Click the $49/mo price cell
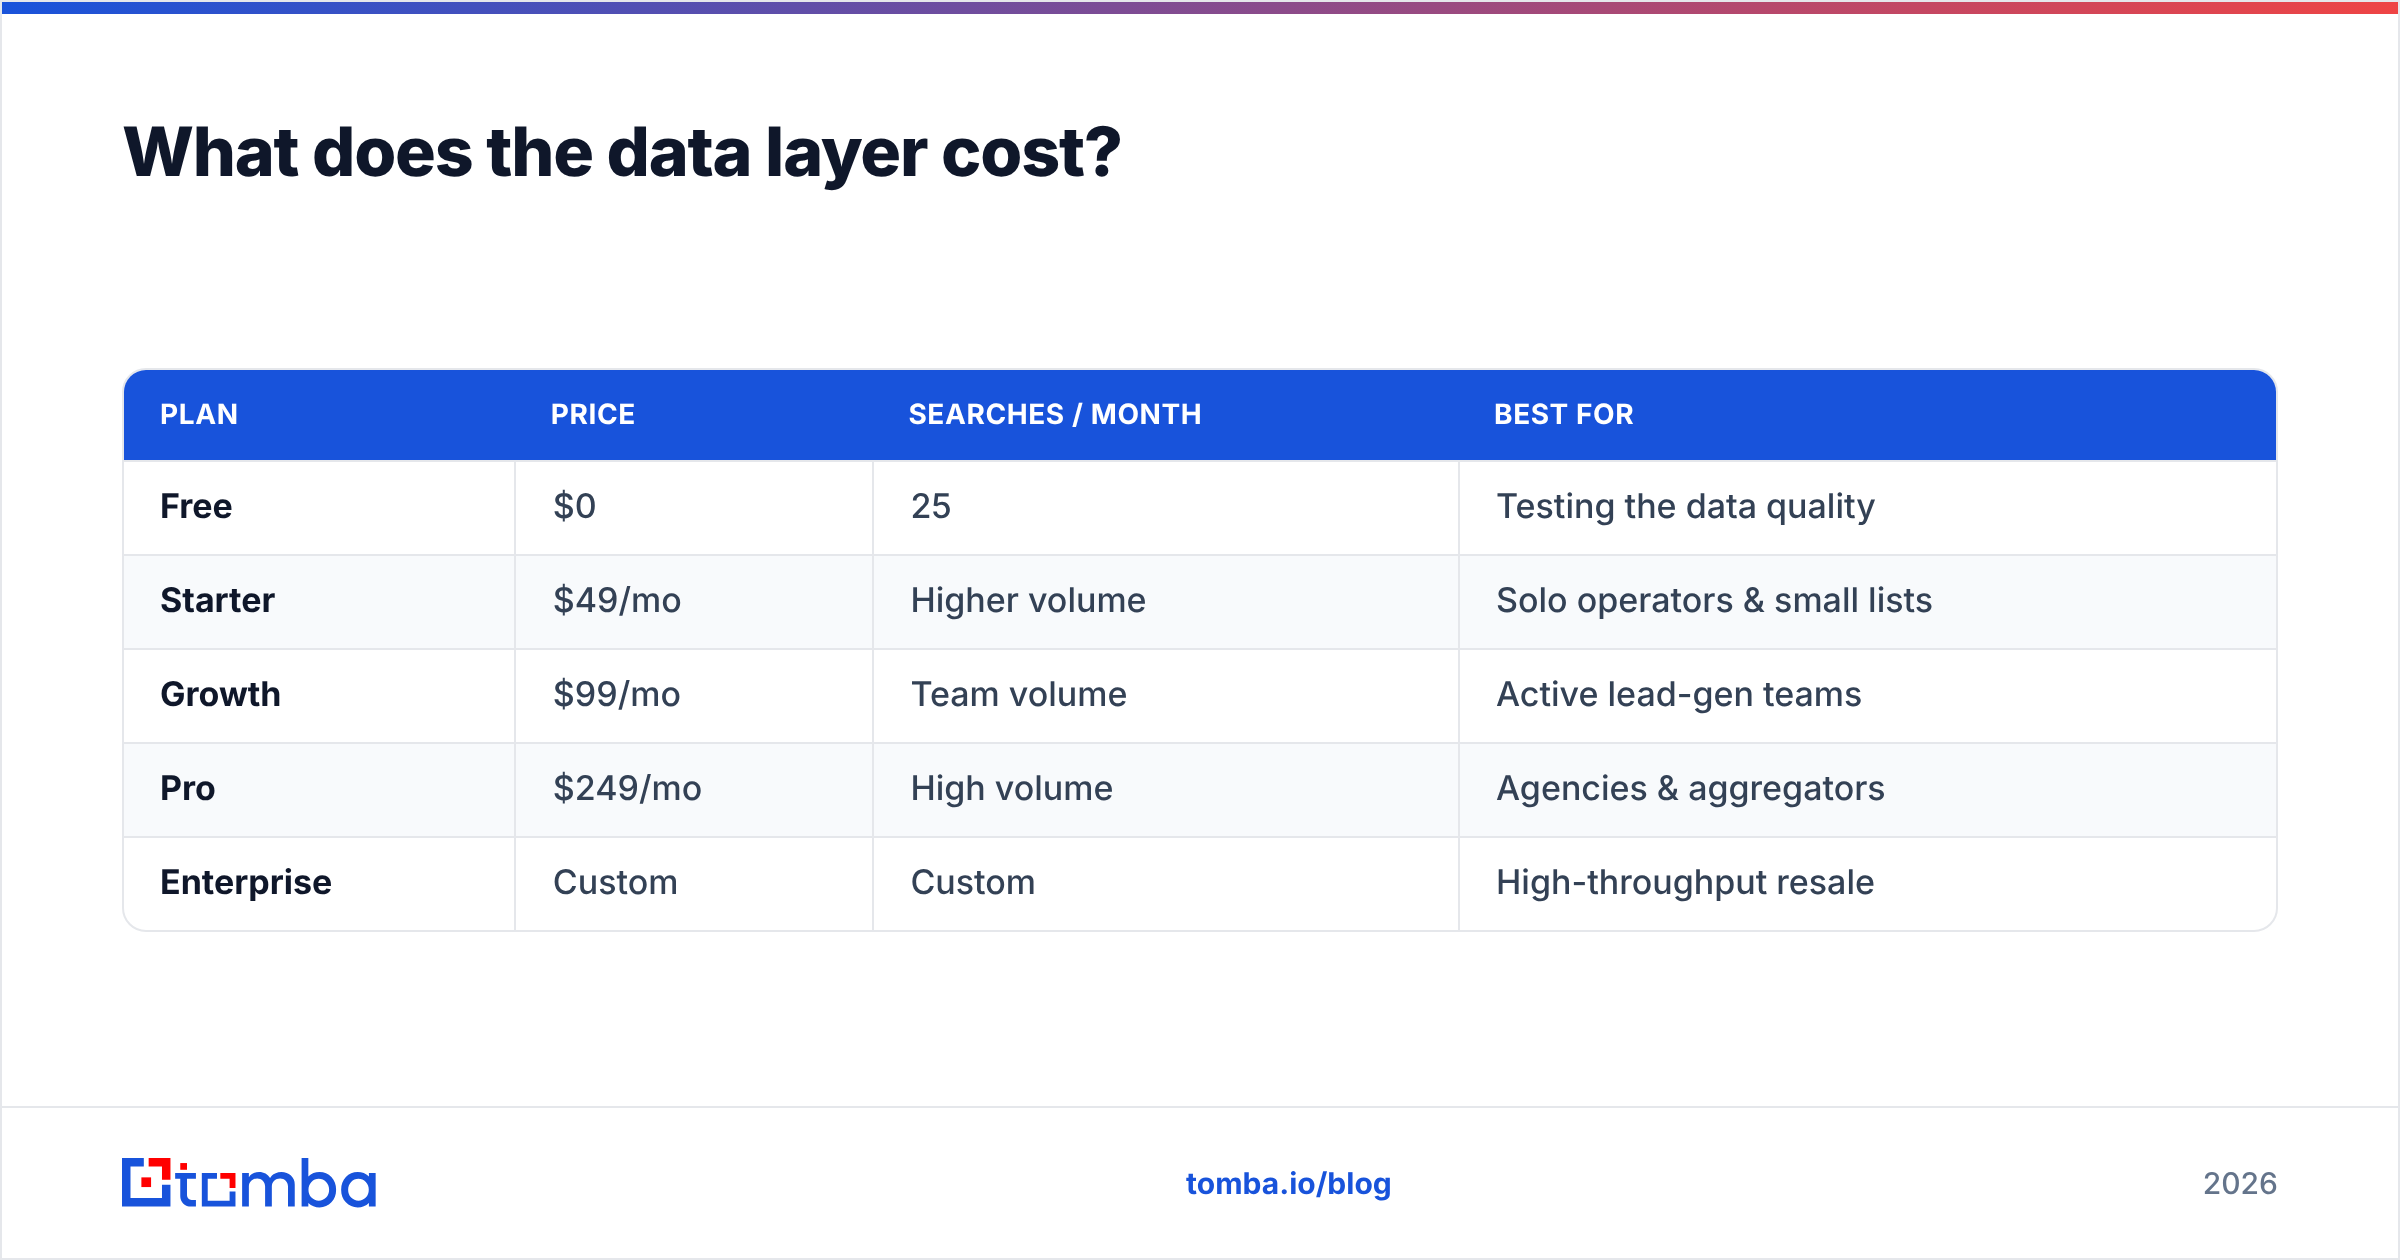The image size is (2400, 1260). (693, 601)
